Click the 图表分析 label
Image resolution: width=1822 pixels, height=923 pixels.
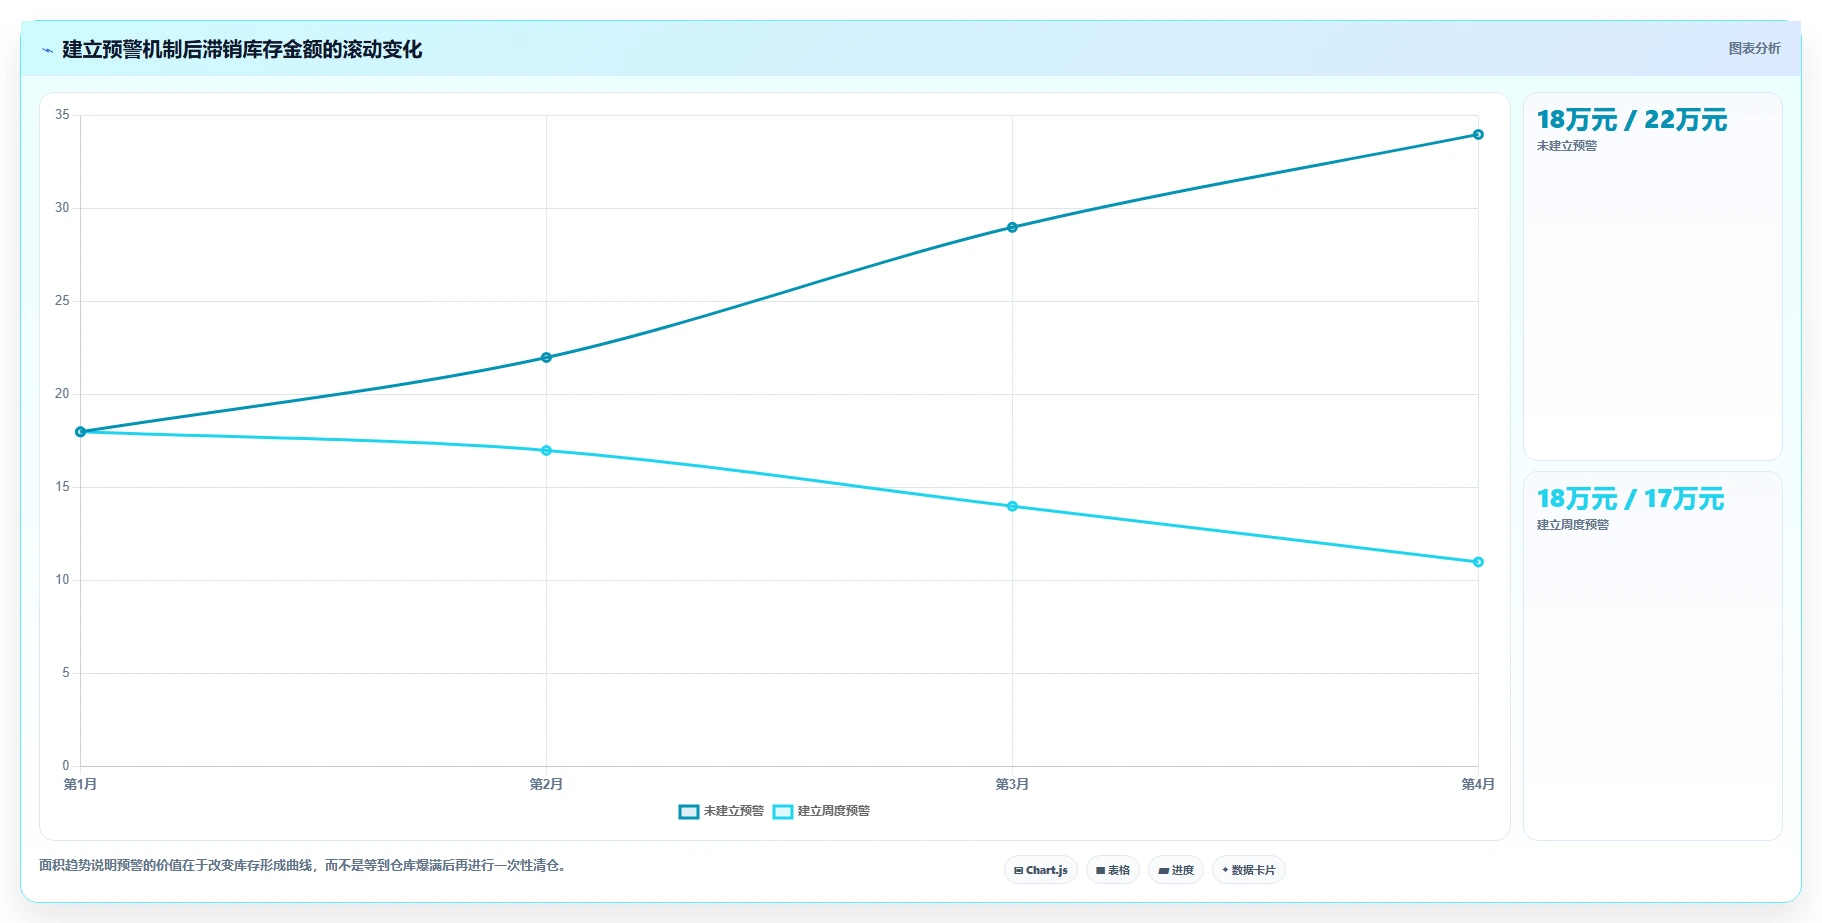[x=1754, y=48]
